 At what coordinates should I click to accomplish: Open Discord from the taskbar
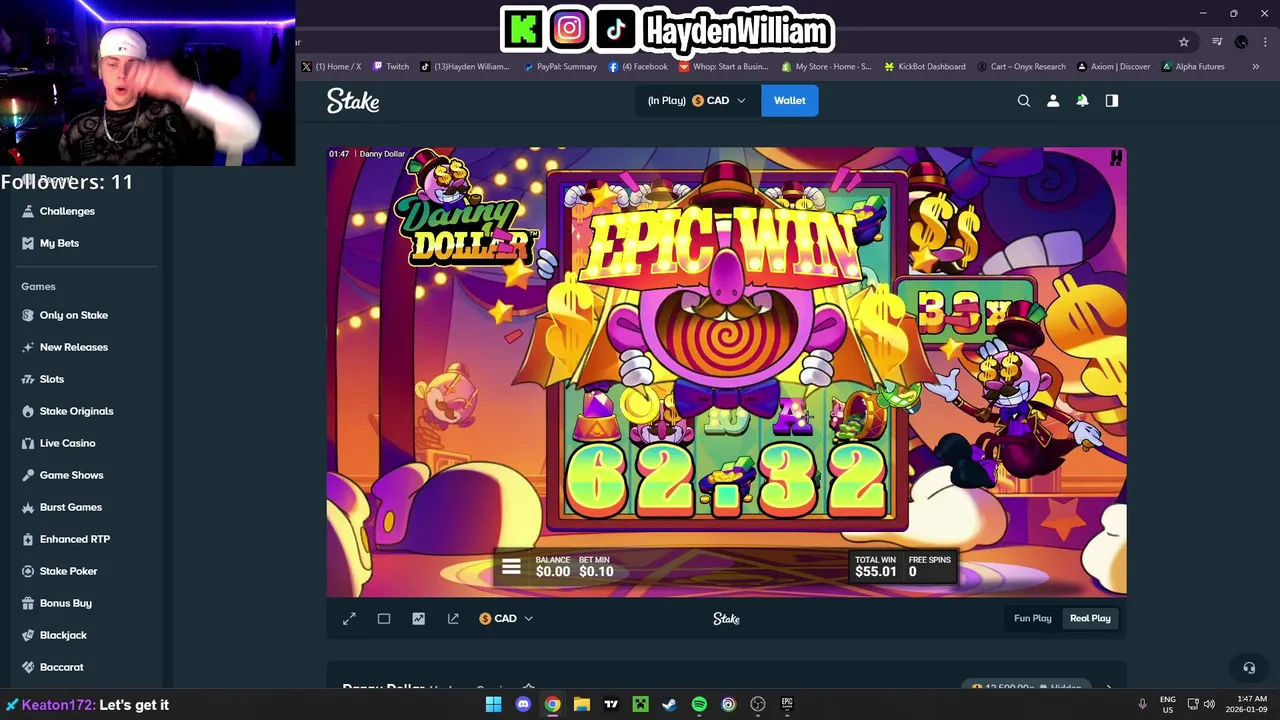(x=523, y=704)
